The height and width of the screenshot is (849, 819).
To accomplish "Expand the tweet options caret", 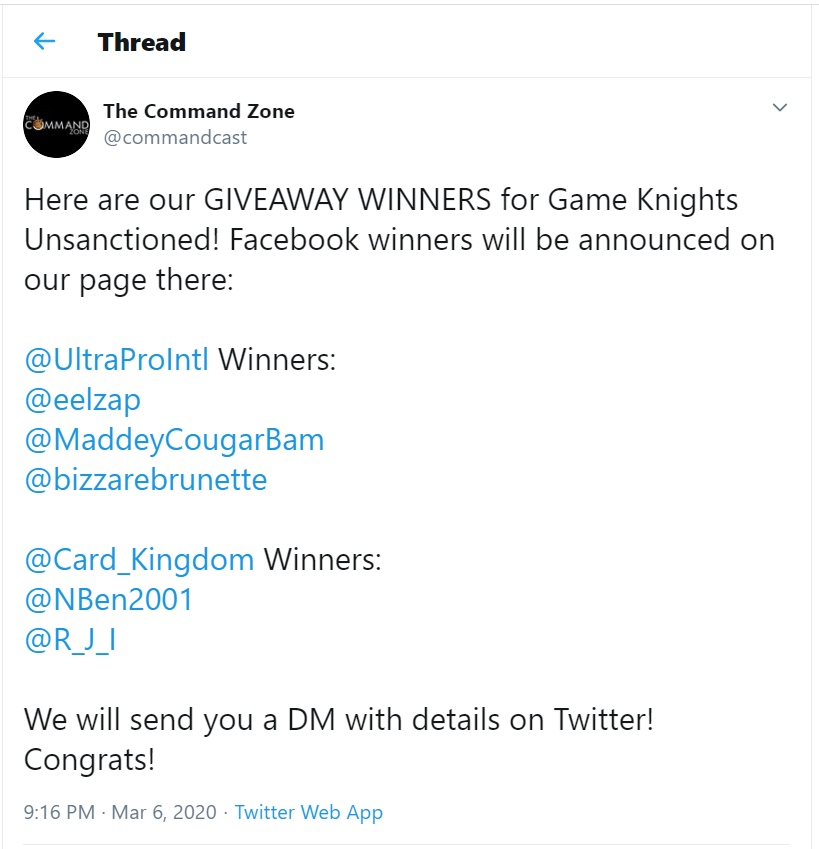I will [x=780, y=105].
